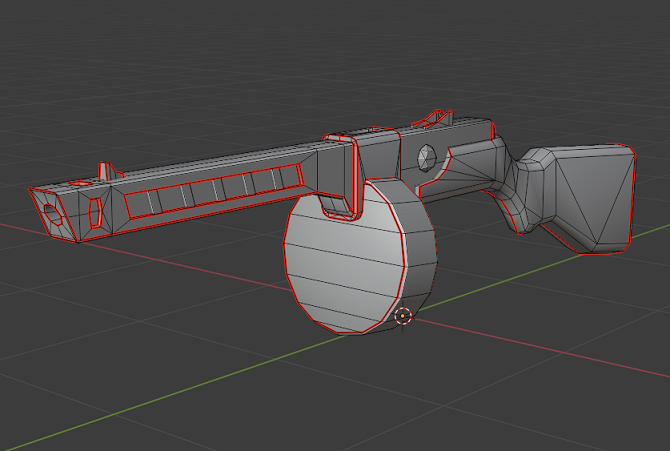Select the drum magazine's round front face
The height and width of the screenshot is (451, 670).
point(344,264)
